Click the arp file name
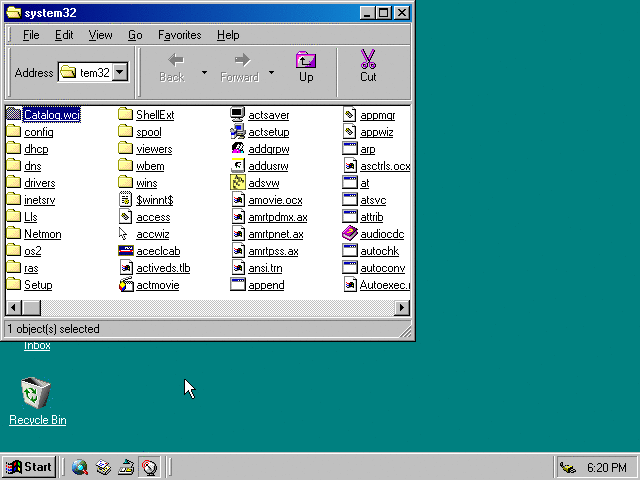The image size is (640, 480). coord(367,149)
